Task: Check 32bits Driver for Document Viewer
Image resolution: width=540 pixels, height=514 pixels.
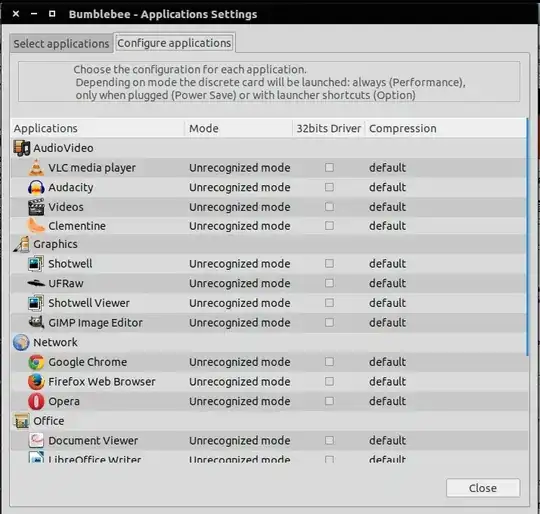Action: [x=329, y=441]
